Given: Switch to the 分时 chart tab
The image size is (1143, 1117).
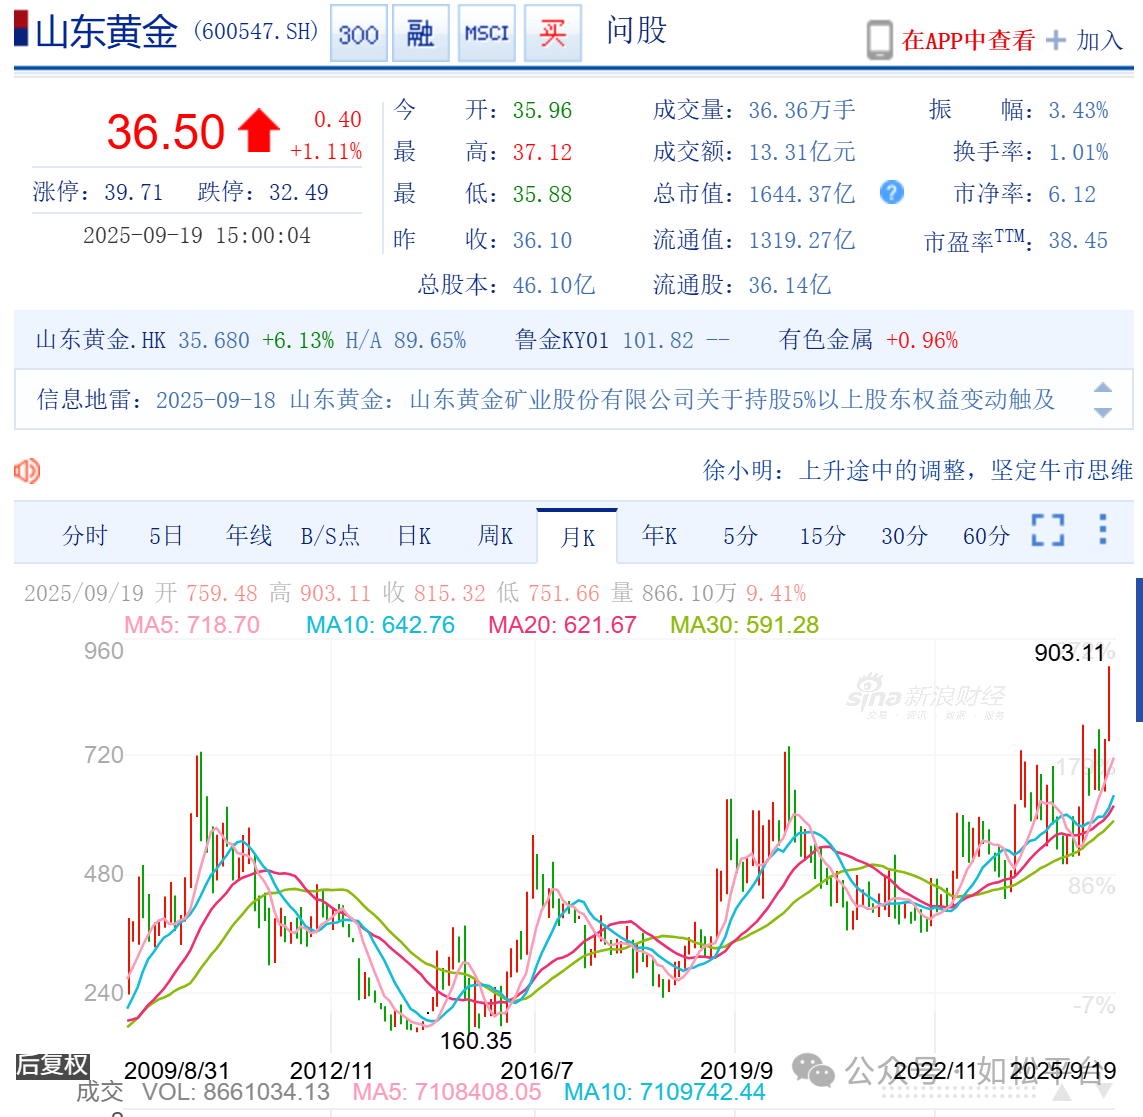Looking at the screenshot, I should click(x=84, y=536).
